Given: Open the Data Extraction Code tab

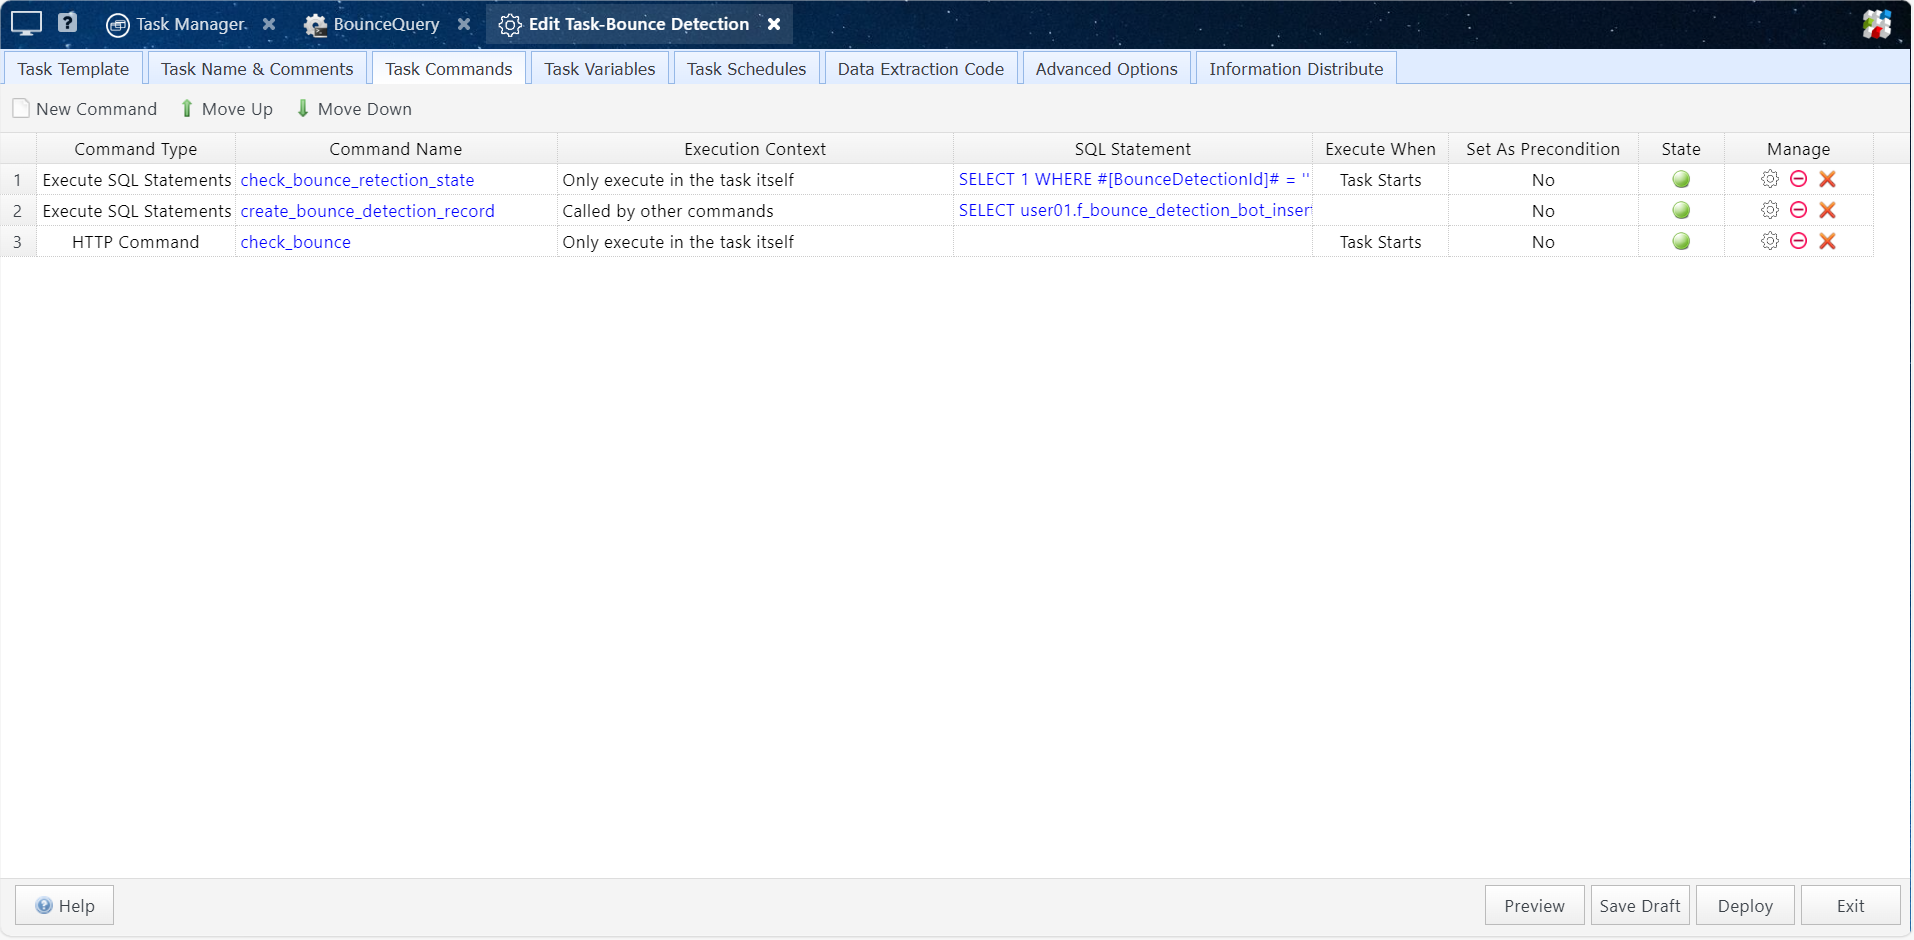Looking at the screenshot, I should (921, 69).
